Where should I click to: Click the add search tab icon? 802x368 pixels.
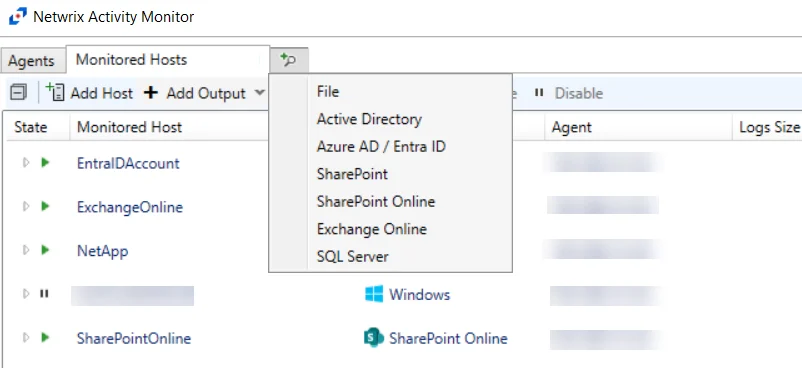click(x=288, y=60)
